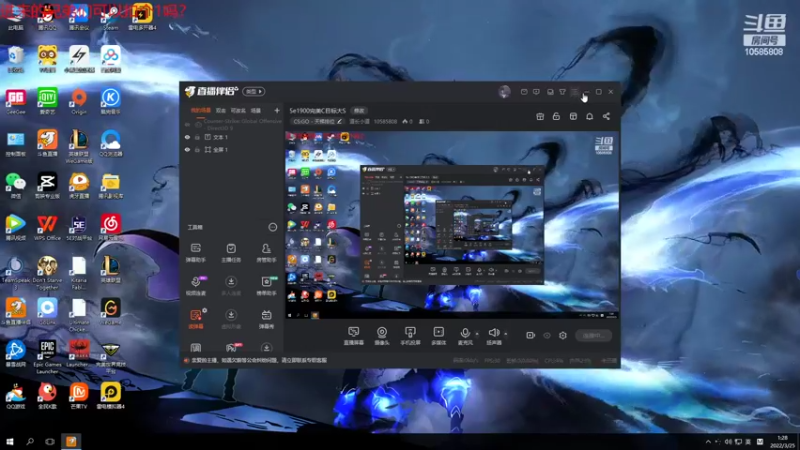
Task: Click the microphone (麦克风) icon
Action: (465, 334)
